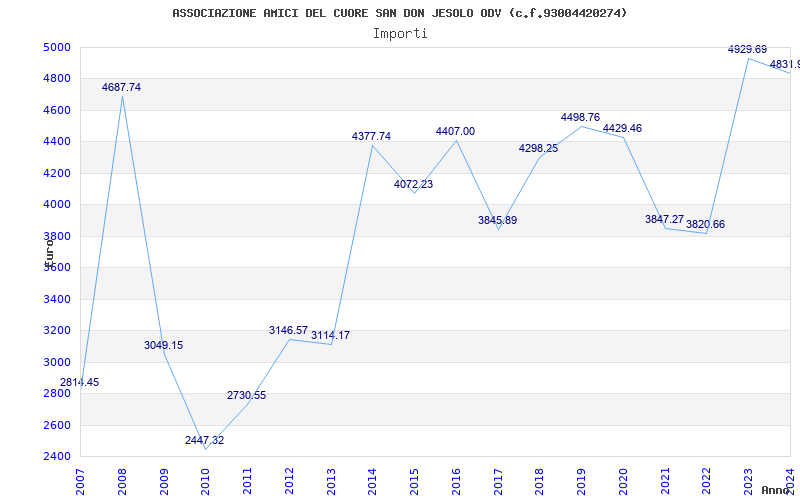Image resolution: width=800 pixels, height=500 pixels.
Task: Click the 3146.57 data label
Action: click(289, 330)
